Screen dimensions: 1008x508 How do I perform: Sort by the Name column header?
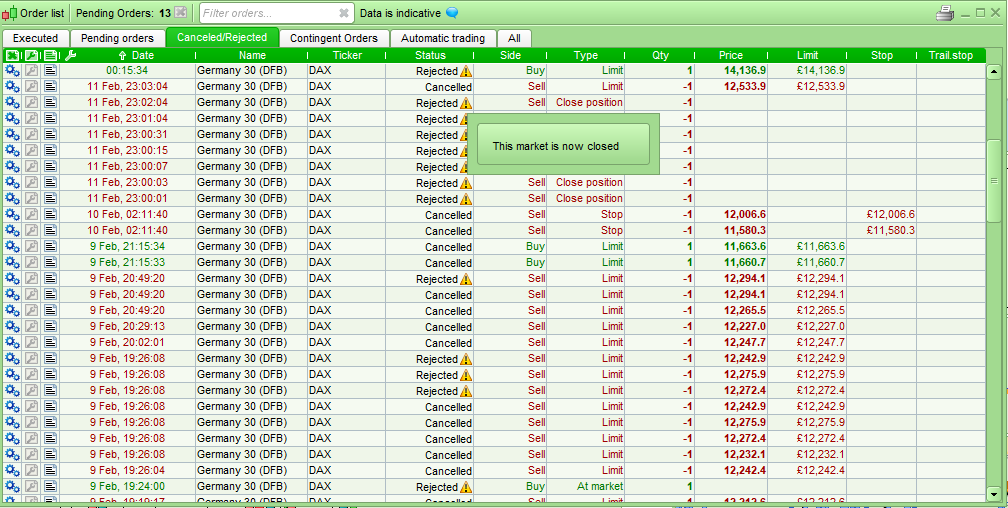[252, 55]
